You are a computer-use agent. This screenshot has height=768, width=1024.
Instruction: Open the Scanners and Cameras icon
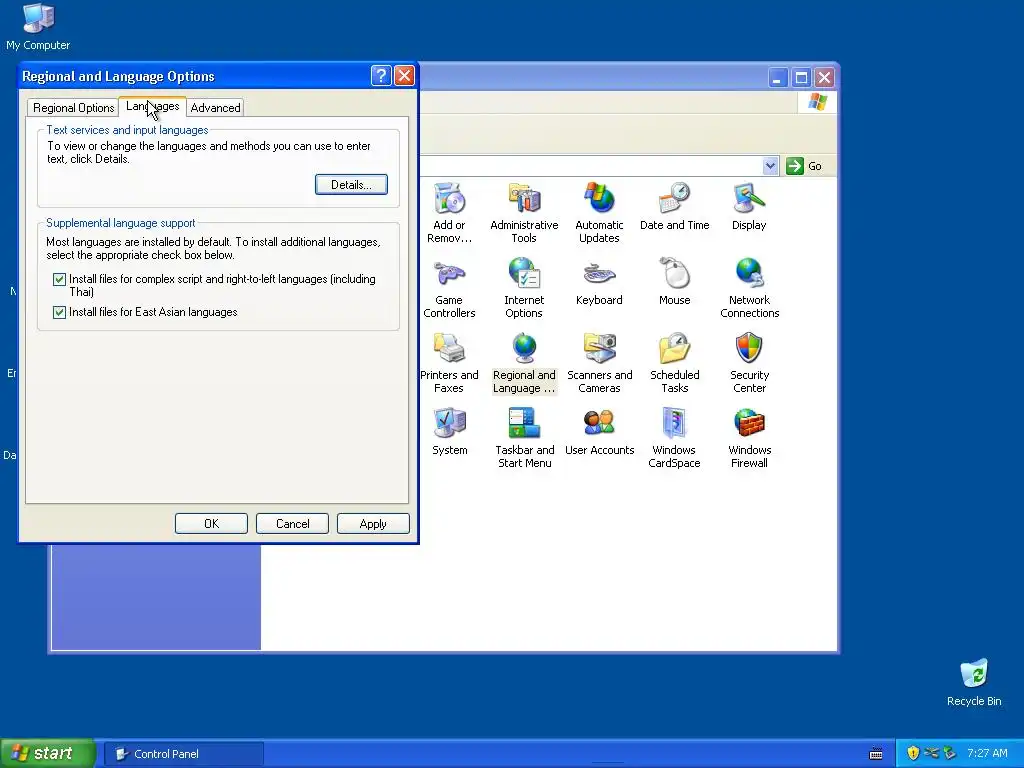[x=599, y=363]
